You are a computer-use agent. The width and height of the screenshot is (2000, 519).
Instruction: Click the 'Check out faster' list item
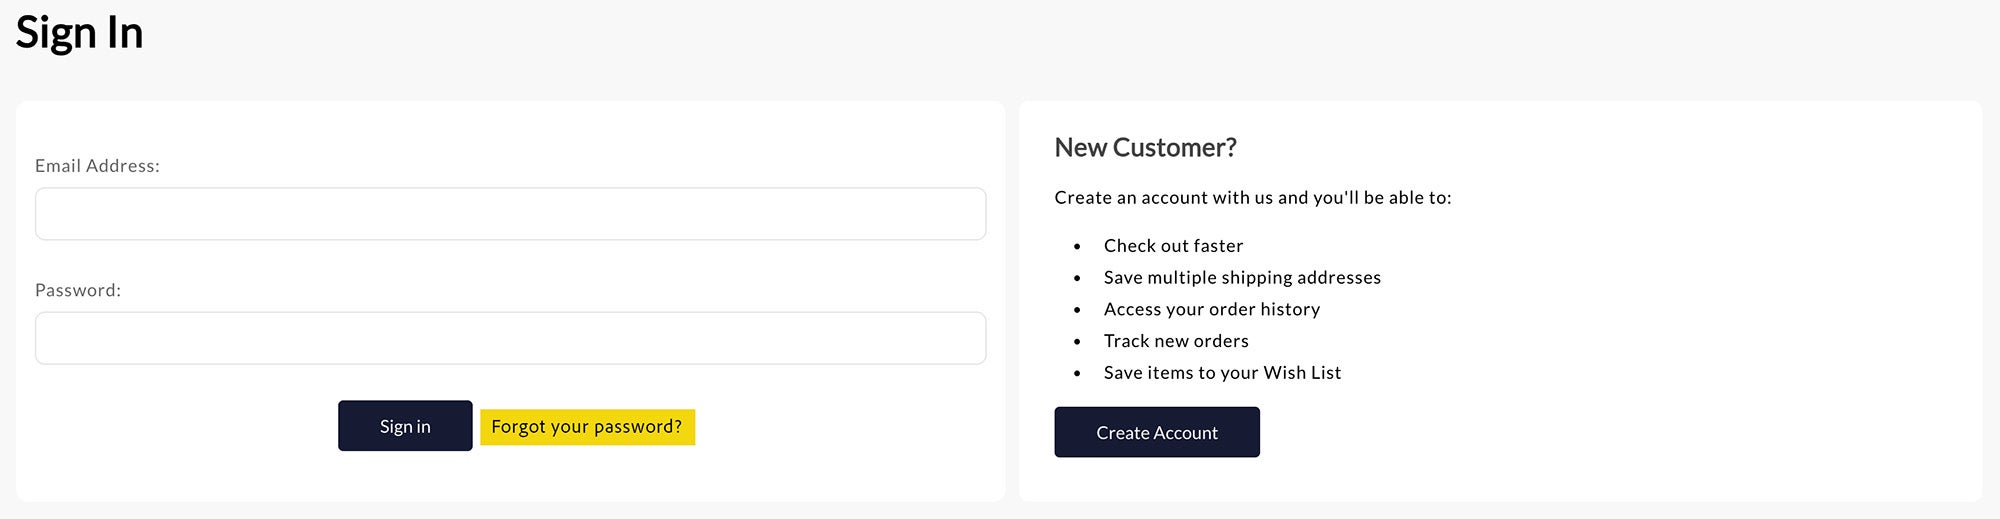[x=1173, y=246]
